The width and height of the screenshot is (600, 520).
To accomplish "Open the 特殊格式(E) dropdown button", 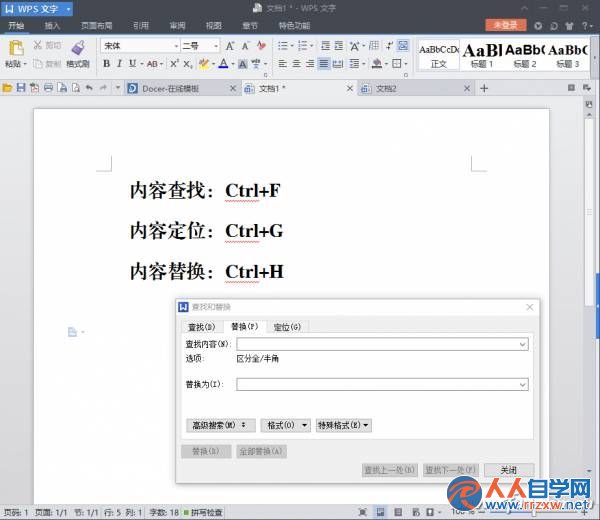I will [x=344, y=425].
